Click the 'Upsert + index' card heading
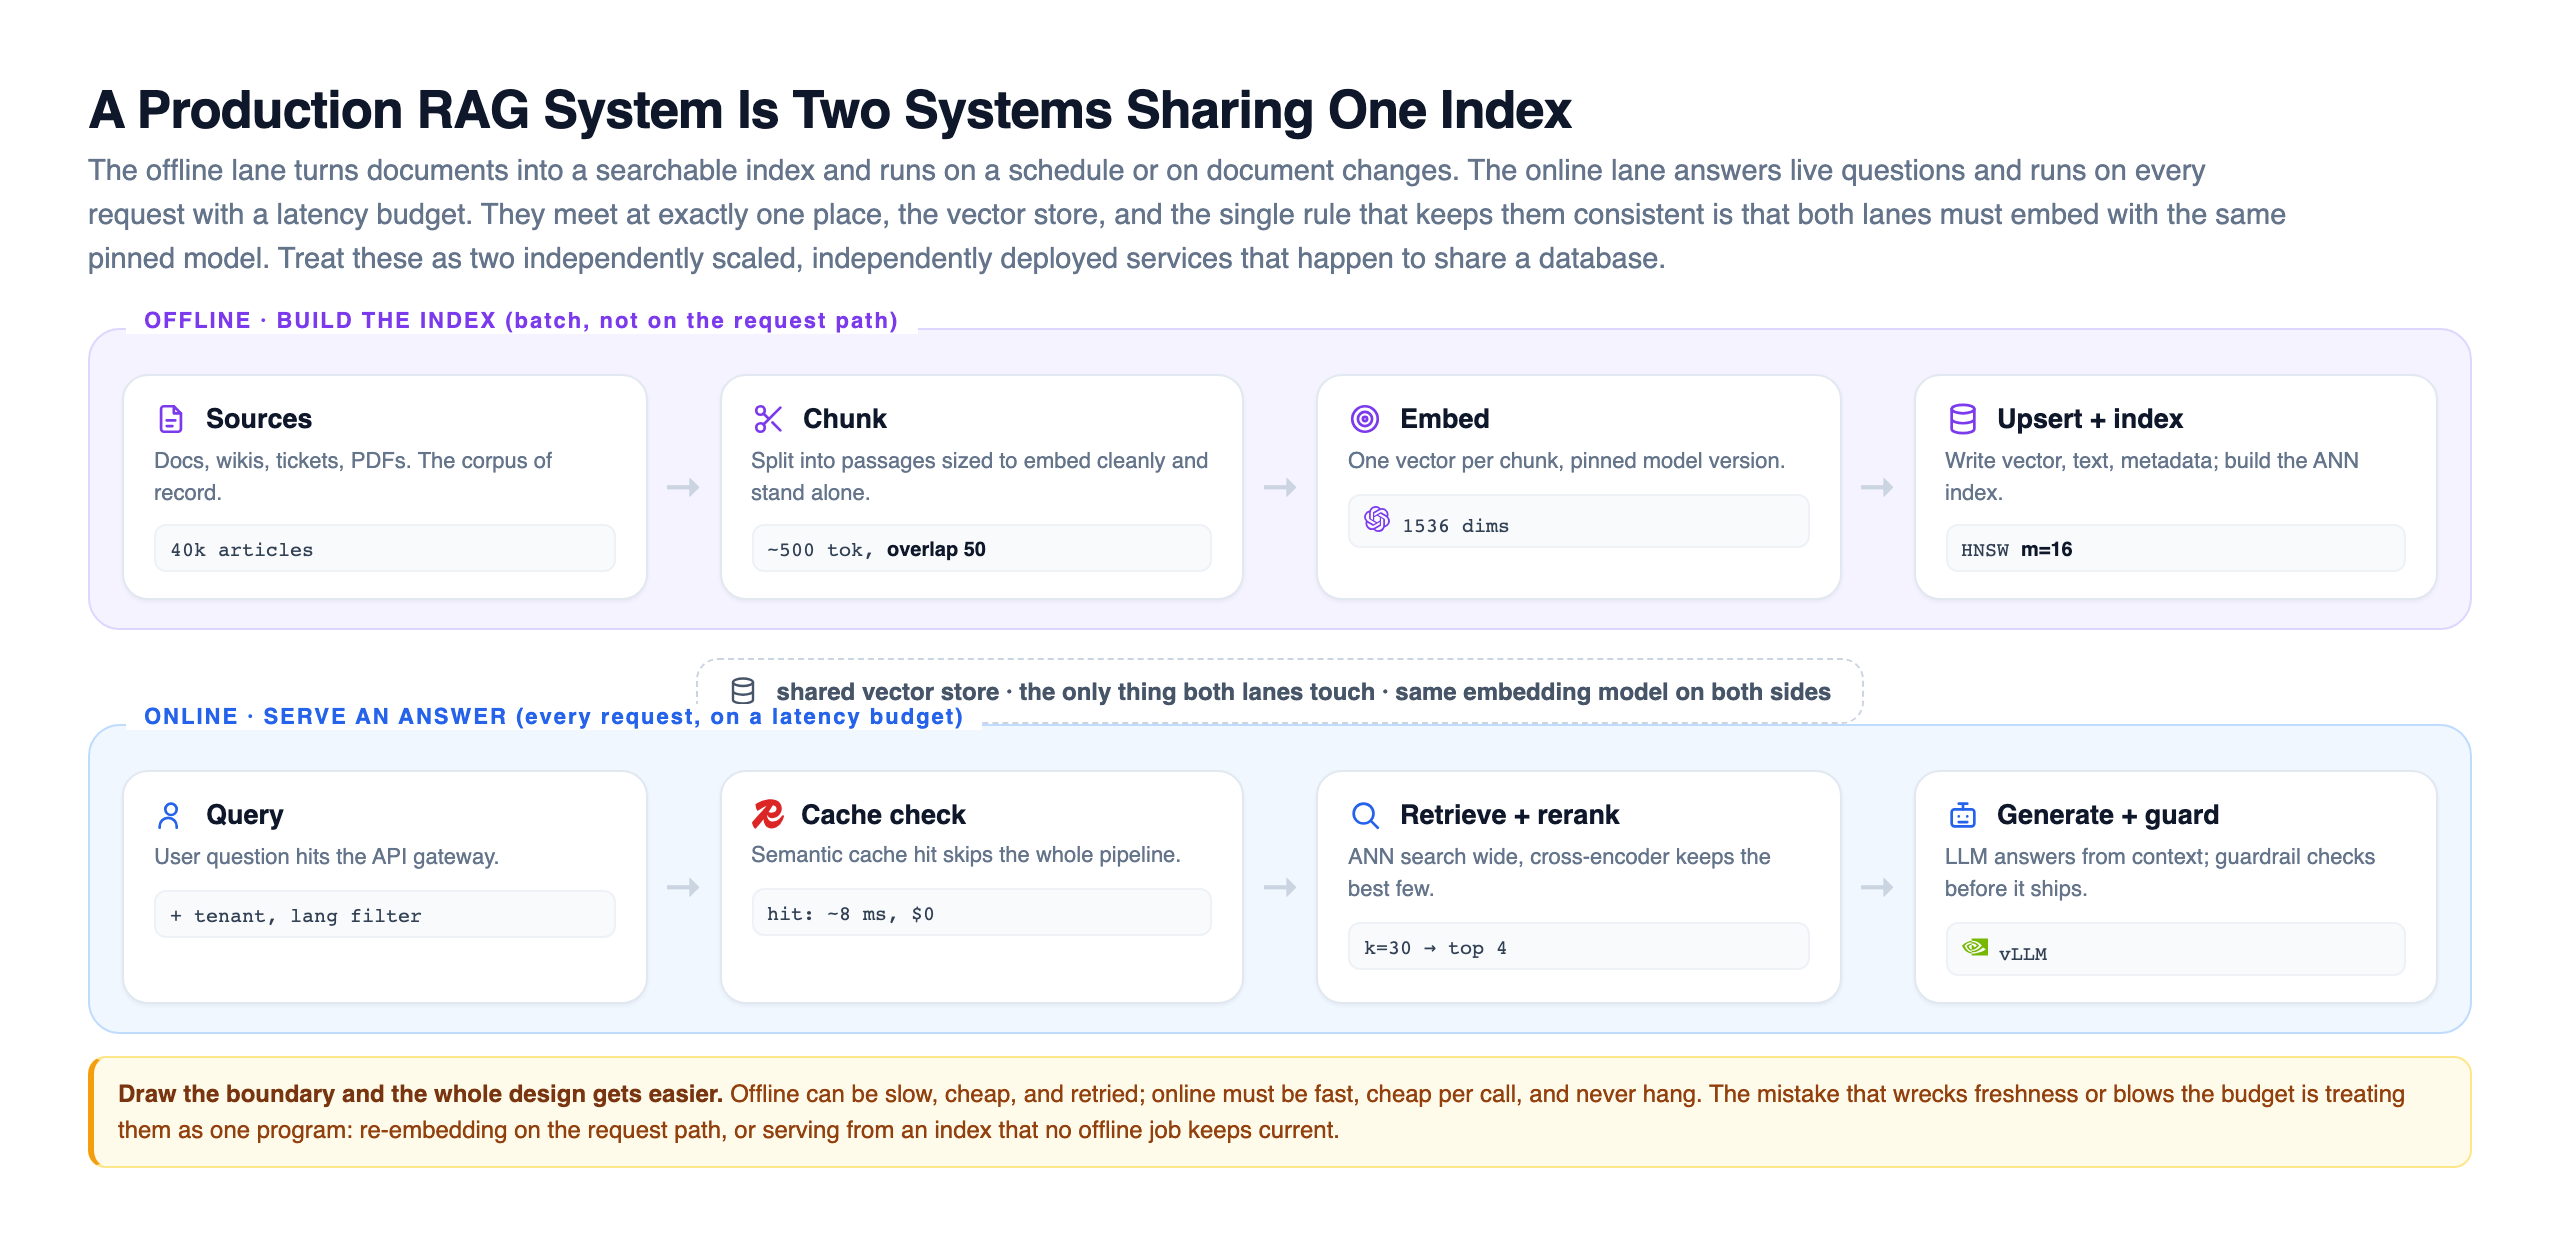This screenshot has width=2560, height=1240. (2089, 419)
